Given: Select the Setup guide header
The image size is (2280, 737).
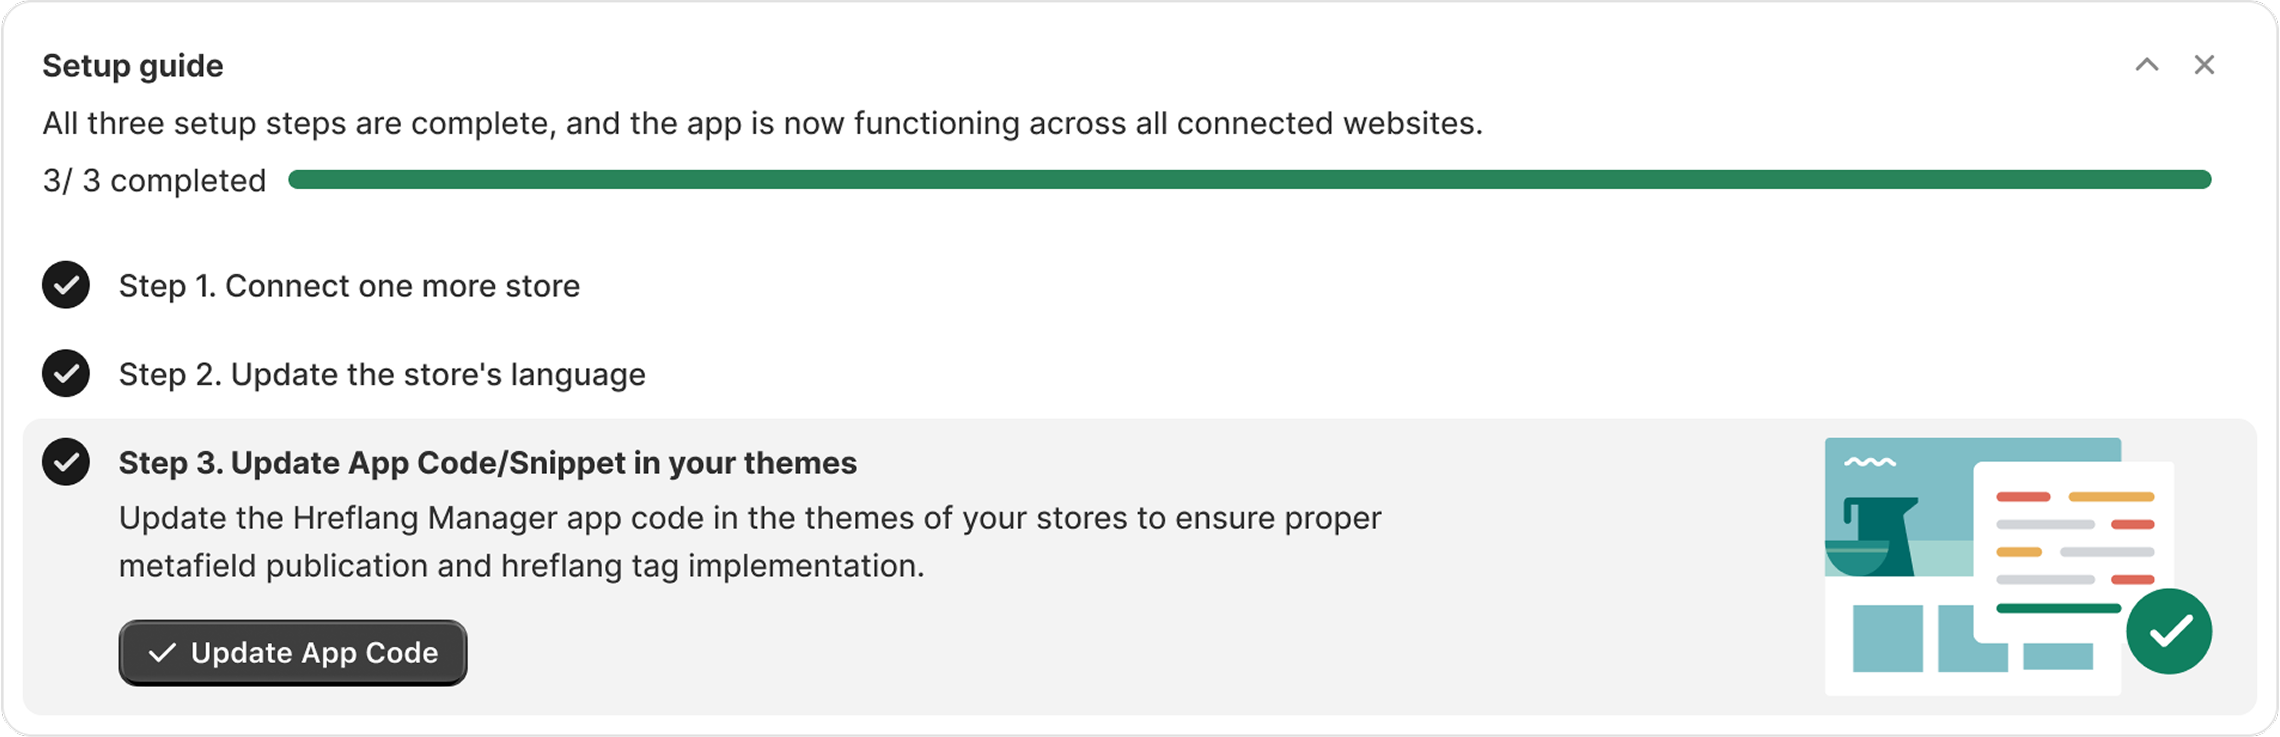Looking at the screenshot, I should (132, 64).
